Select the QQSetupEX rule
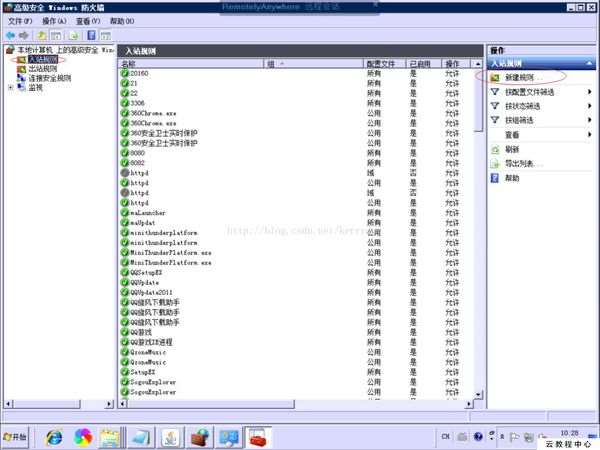This screenshot has height=450, width=600. point(146,272)
